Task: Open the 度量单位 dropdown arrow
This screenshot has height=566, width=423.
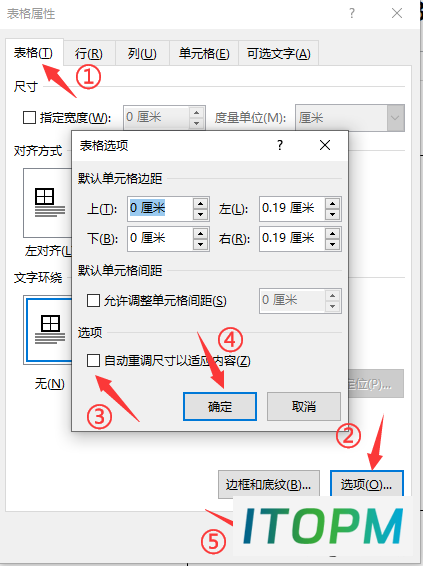Action: [x=395, y=118]
